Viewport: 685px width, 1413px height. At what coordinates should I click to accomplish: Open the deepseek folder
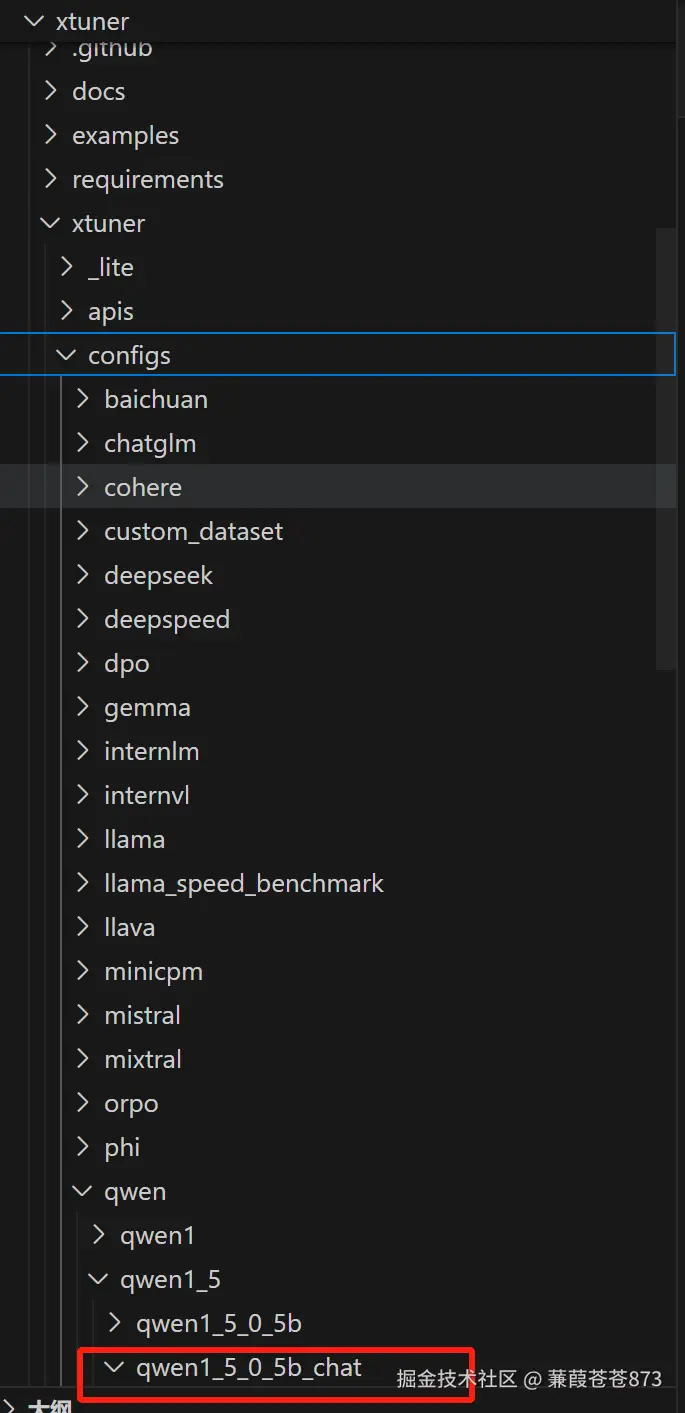pos(158,575)
